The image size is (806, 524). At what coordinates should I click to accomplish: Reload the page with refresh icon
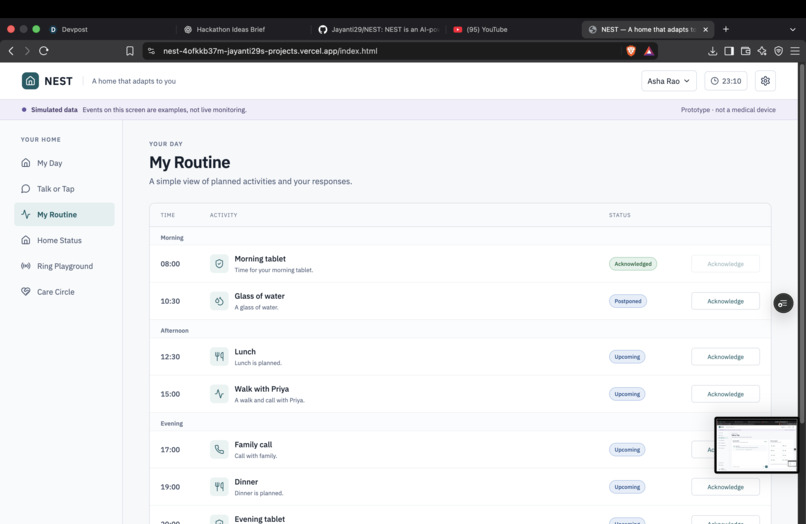[44, 51]
